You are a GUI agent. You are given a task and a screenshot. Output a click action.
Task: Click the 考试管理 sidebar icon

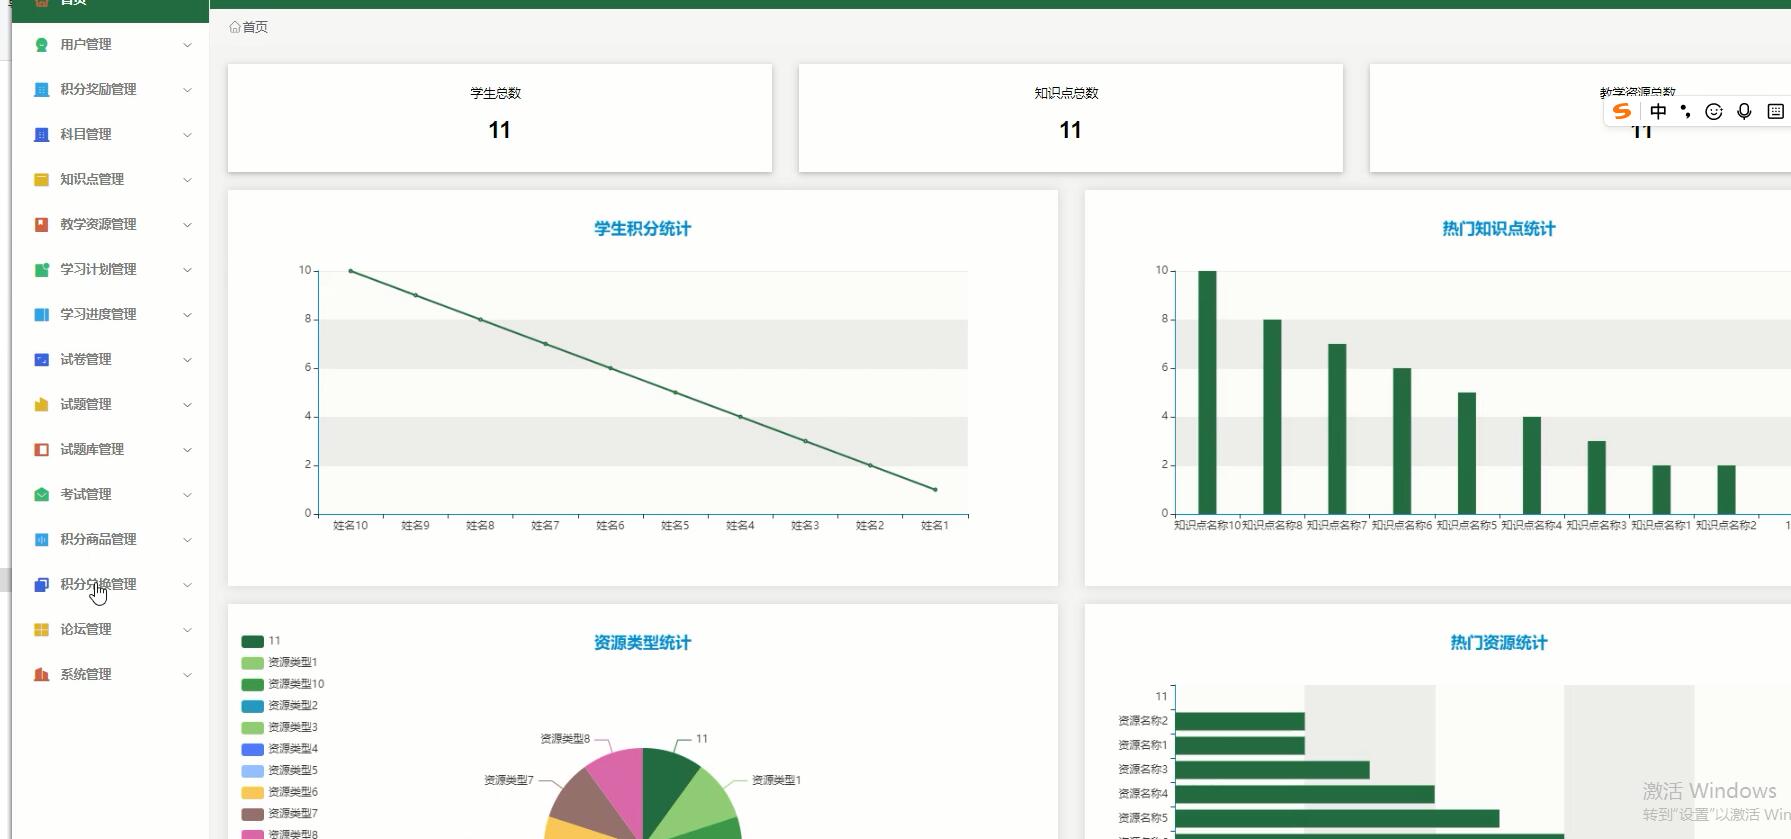point(41,495)
